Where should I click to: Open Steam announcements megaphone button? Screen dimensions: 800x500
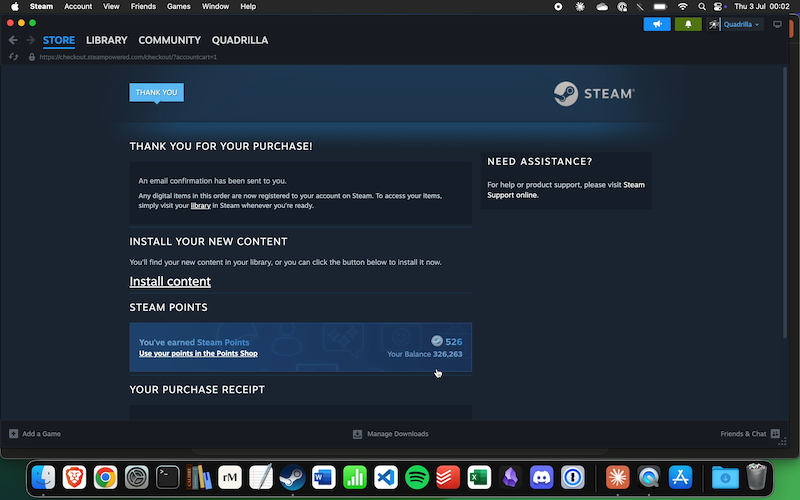point(657,24)
